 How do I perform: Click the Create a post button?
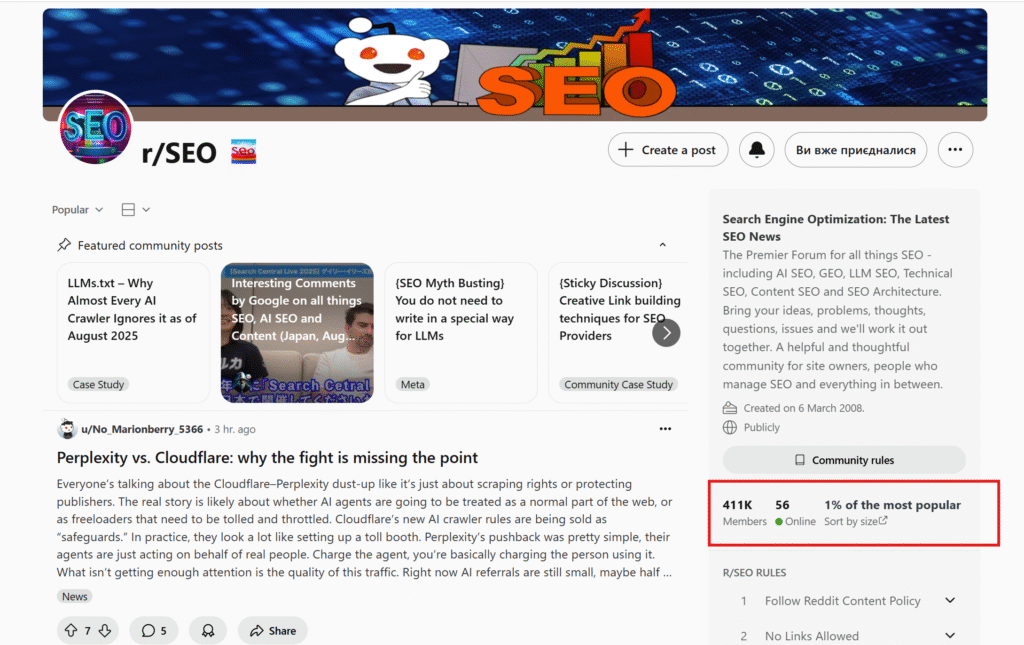667,149
